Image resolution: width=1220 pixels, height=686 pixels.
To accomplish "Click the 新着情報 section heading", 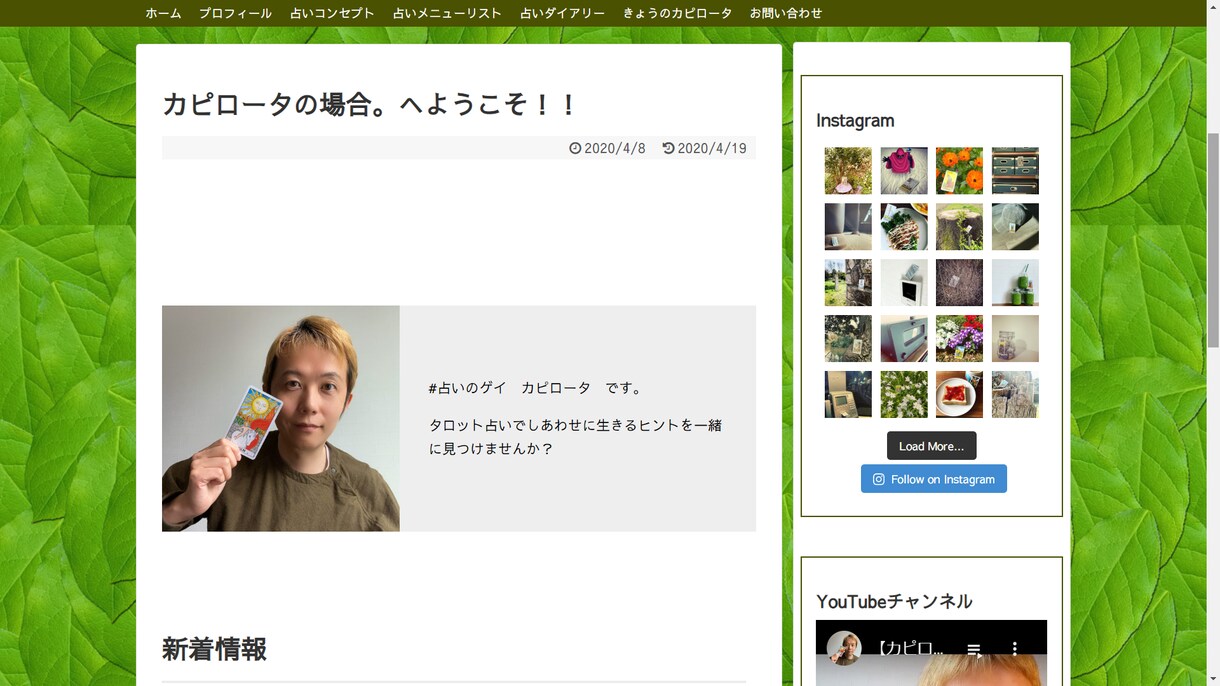I will click(214, 650).
